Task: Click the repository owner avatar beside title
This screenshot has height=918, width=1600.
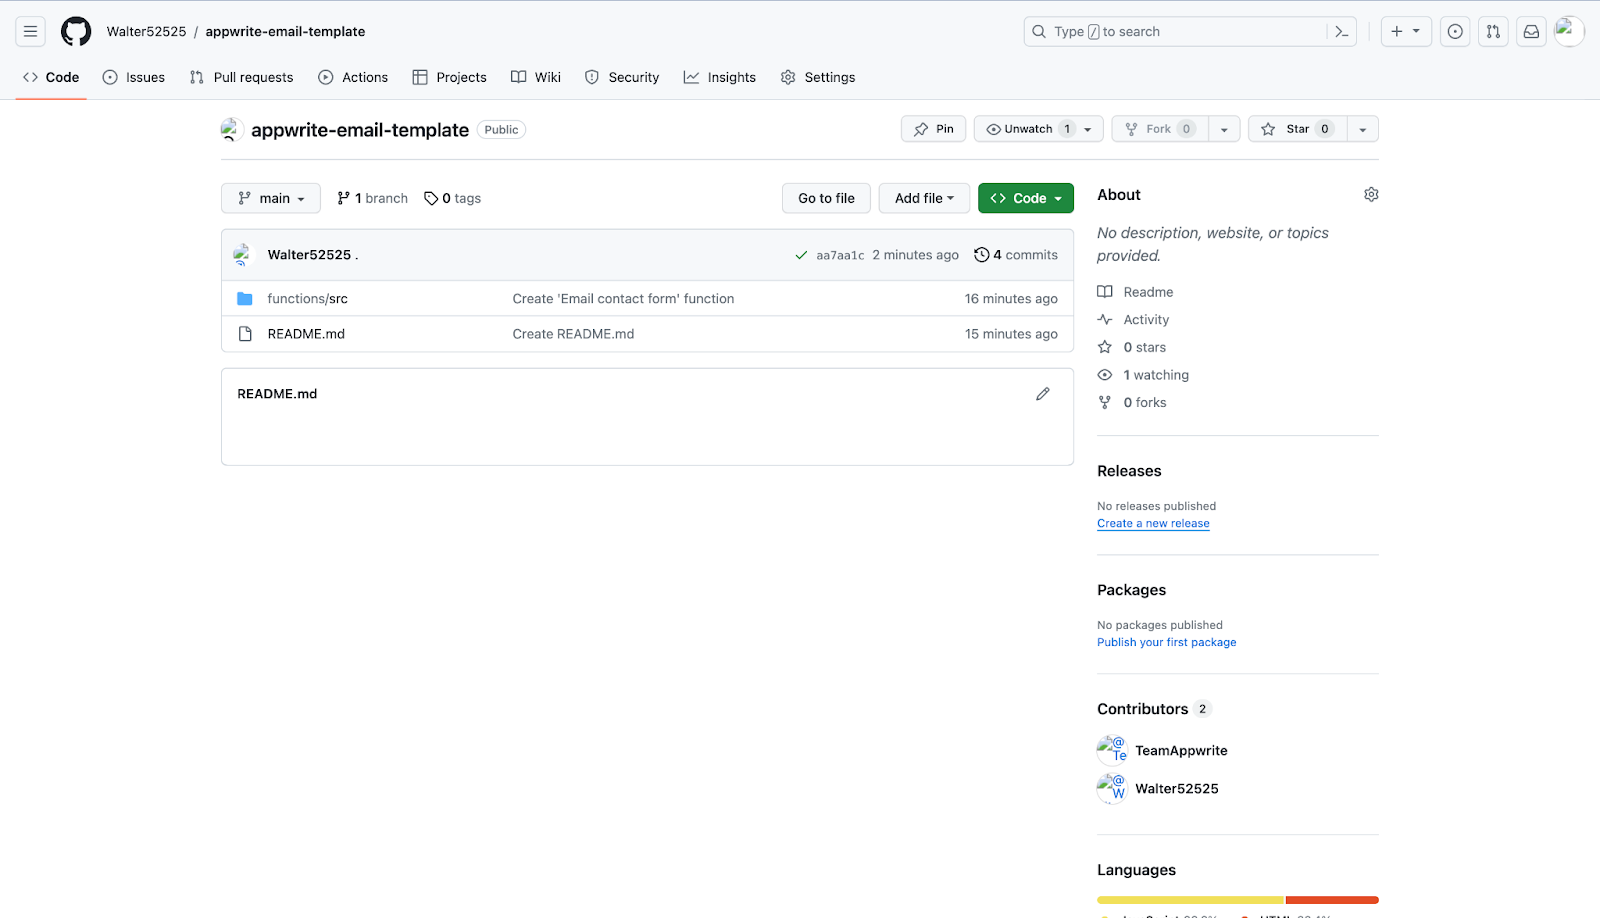Action: (x=232, y=129)
